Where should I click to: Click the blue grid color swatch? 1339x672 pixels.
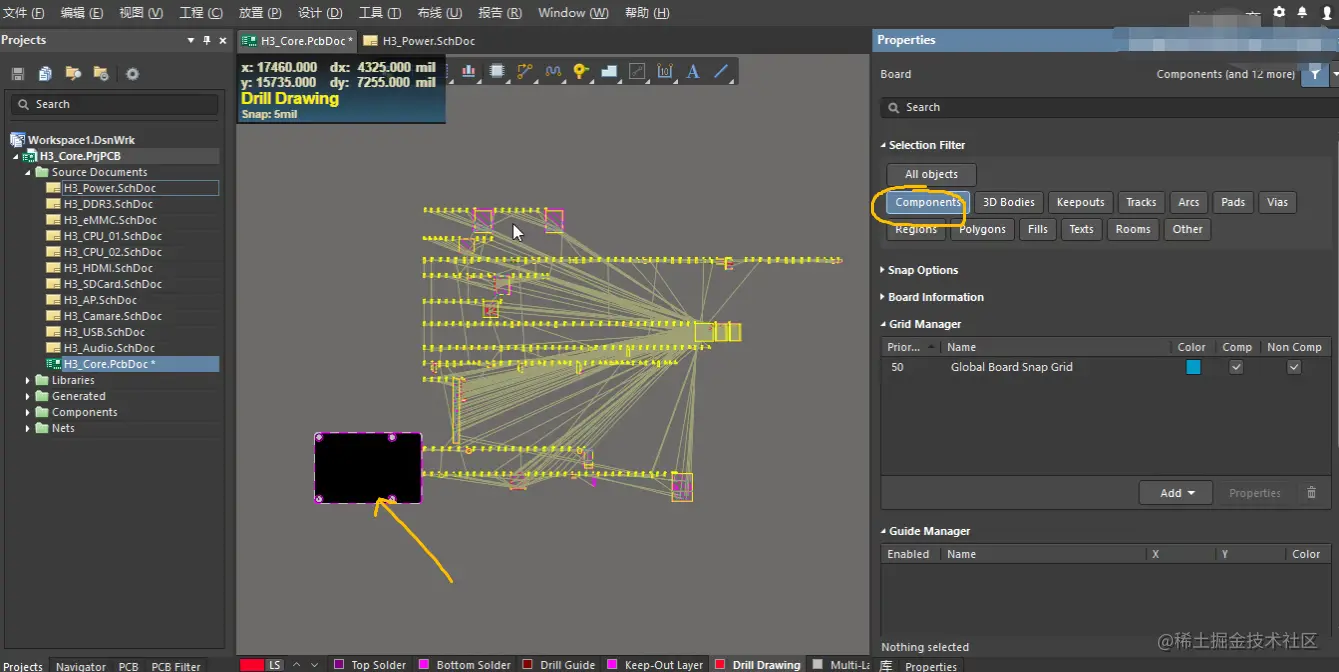pos(1193,367)
